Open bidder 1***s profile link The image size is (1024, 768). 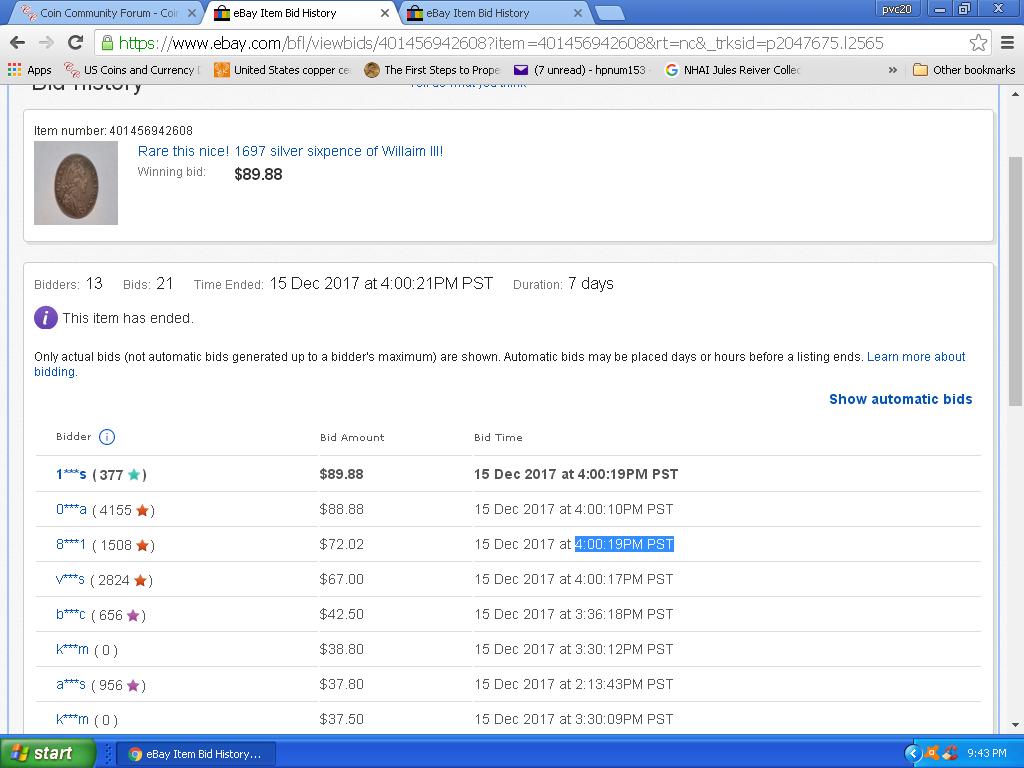71,474
